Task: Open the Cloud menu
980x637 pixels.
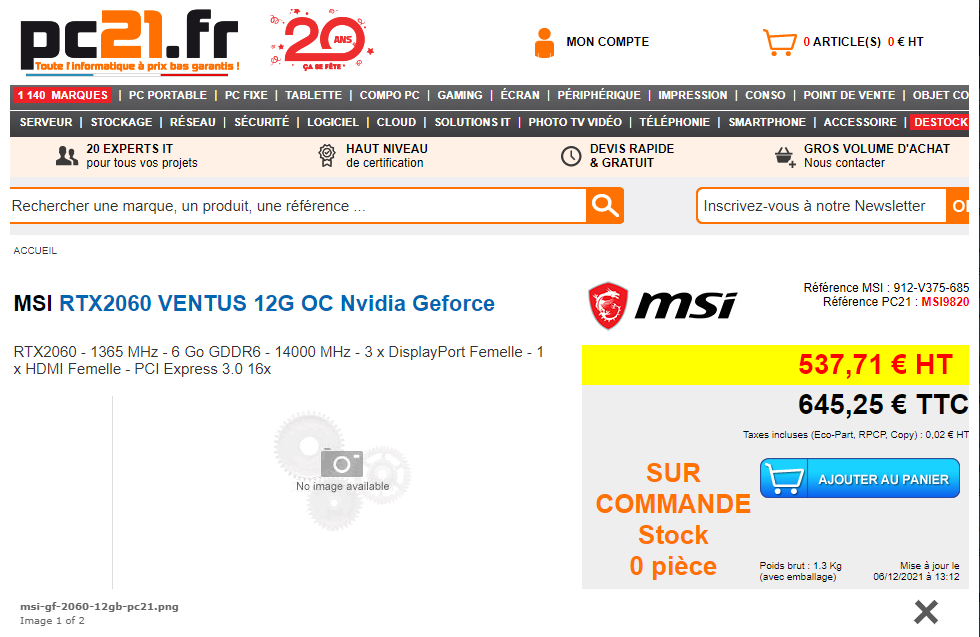Action: 396,122
